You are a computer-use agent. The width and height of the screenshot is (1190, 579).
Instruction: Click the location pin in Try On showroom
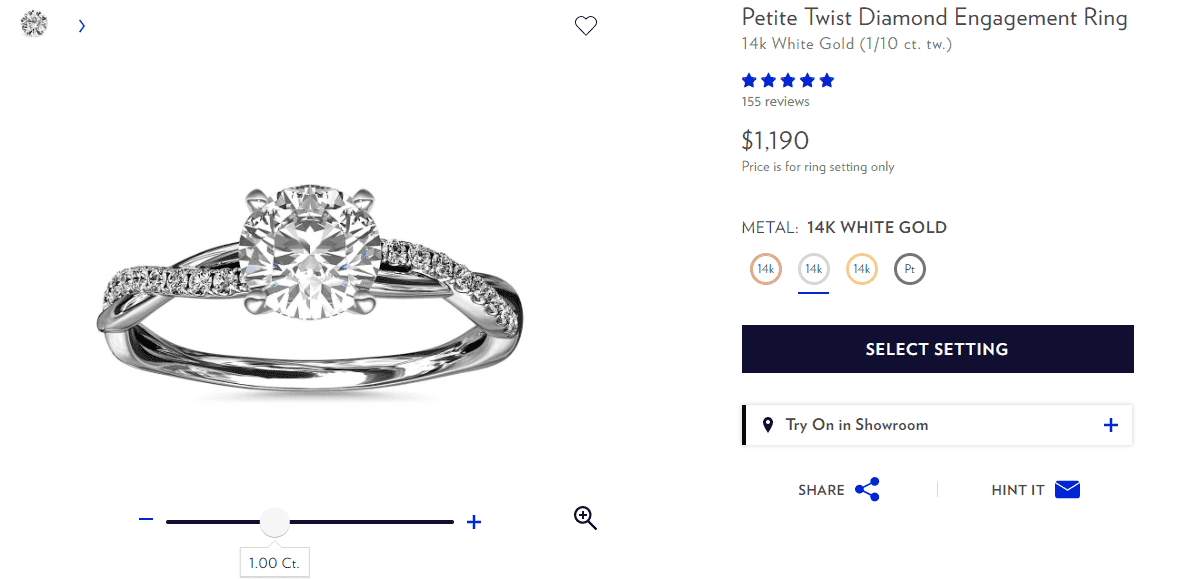768,424
